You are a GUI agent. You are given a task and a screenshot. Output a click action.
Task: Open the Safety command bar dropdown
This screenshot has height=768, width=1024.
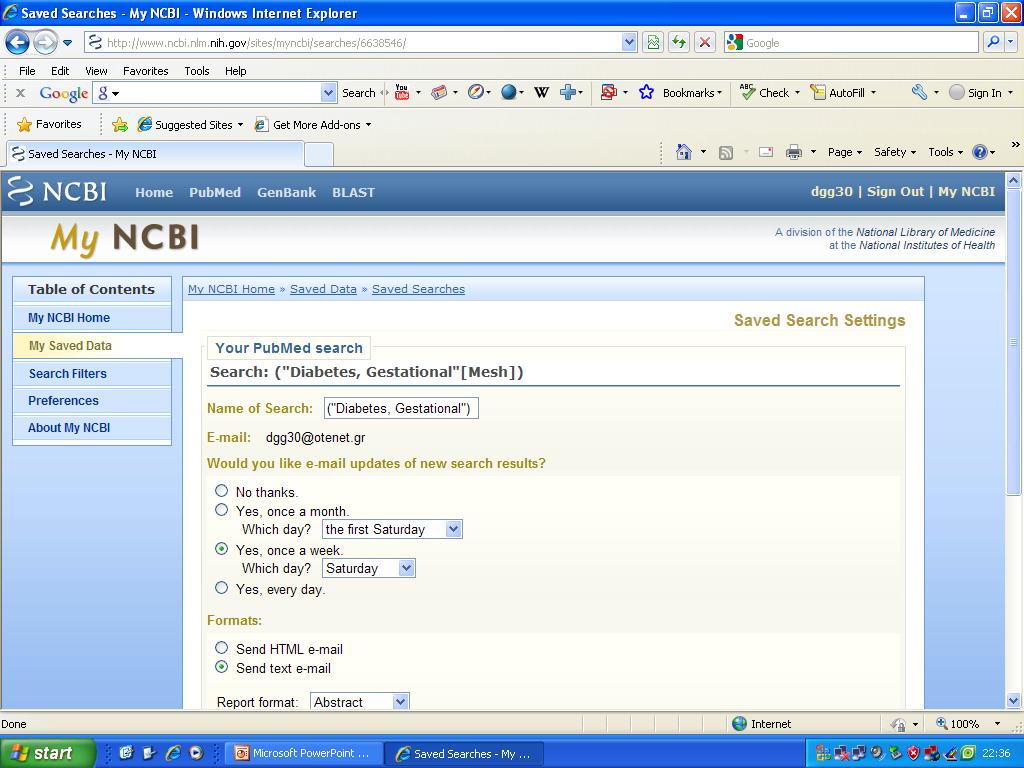(x=895, y=152)
